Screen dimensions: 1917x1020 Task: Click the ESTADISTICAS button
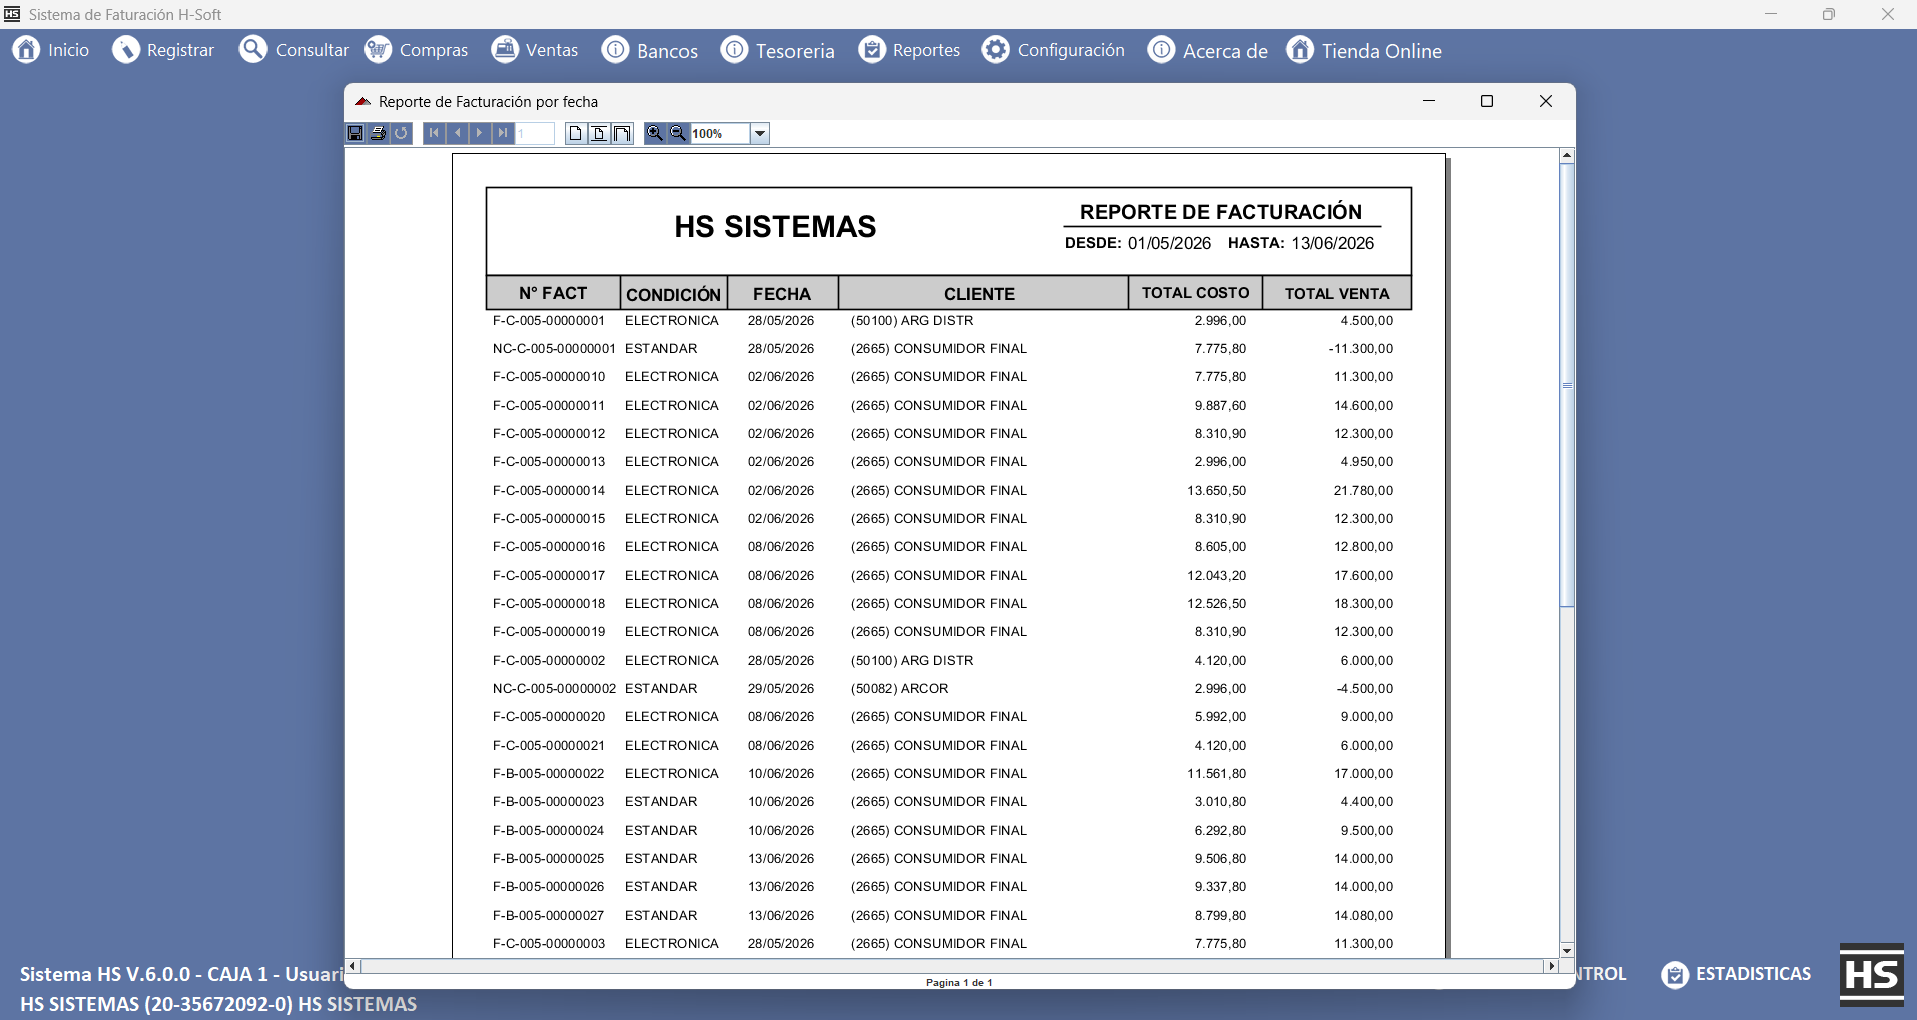(x=1737, y=974)
